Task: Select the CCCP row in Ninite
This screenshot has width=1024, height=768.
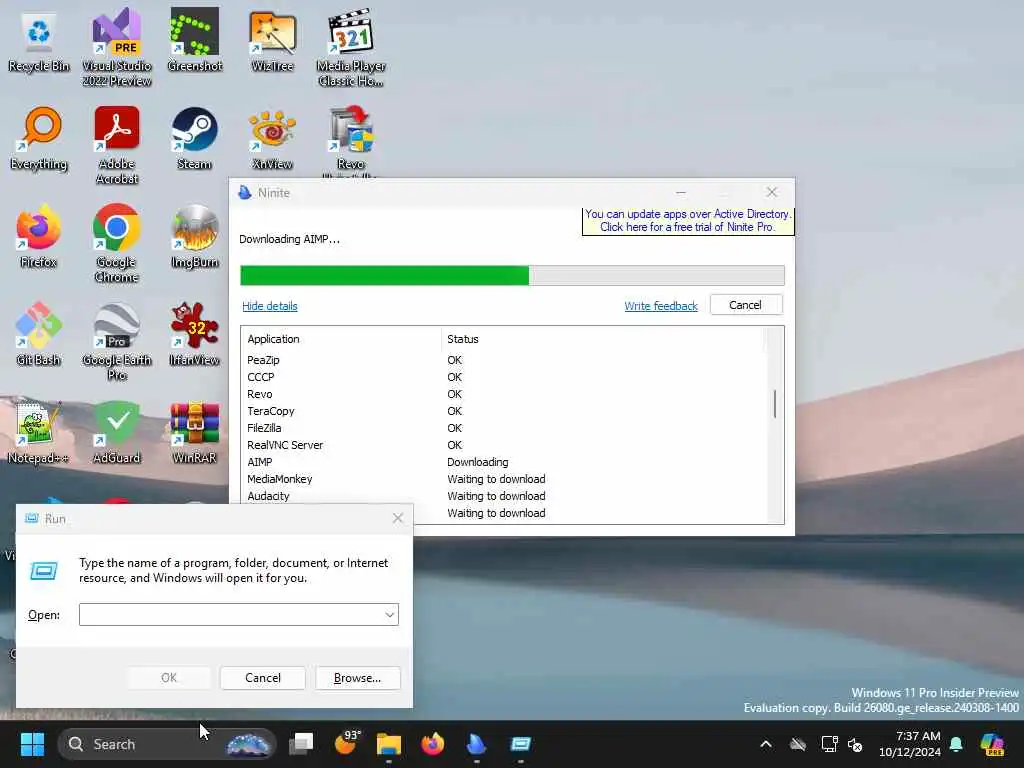Action: pyautogui.click(x=503, y=377)
